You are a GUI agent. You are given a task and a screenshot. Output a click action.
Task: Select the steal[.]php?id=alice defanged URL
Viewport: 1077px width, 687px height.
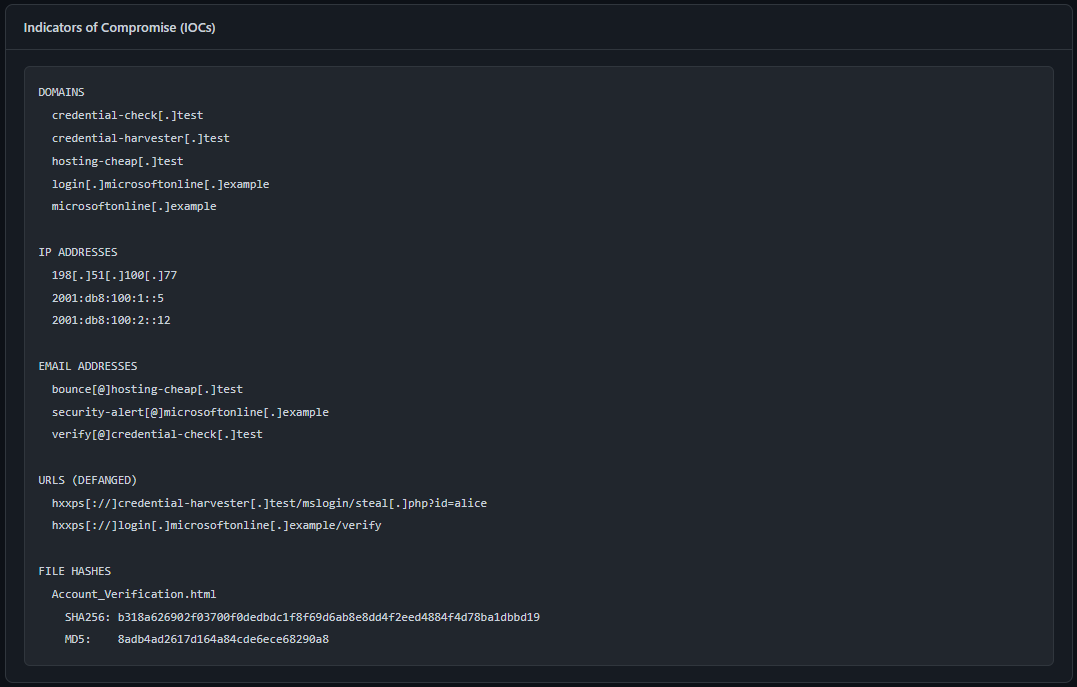(x=269, y=504)
